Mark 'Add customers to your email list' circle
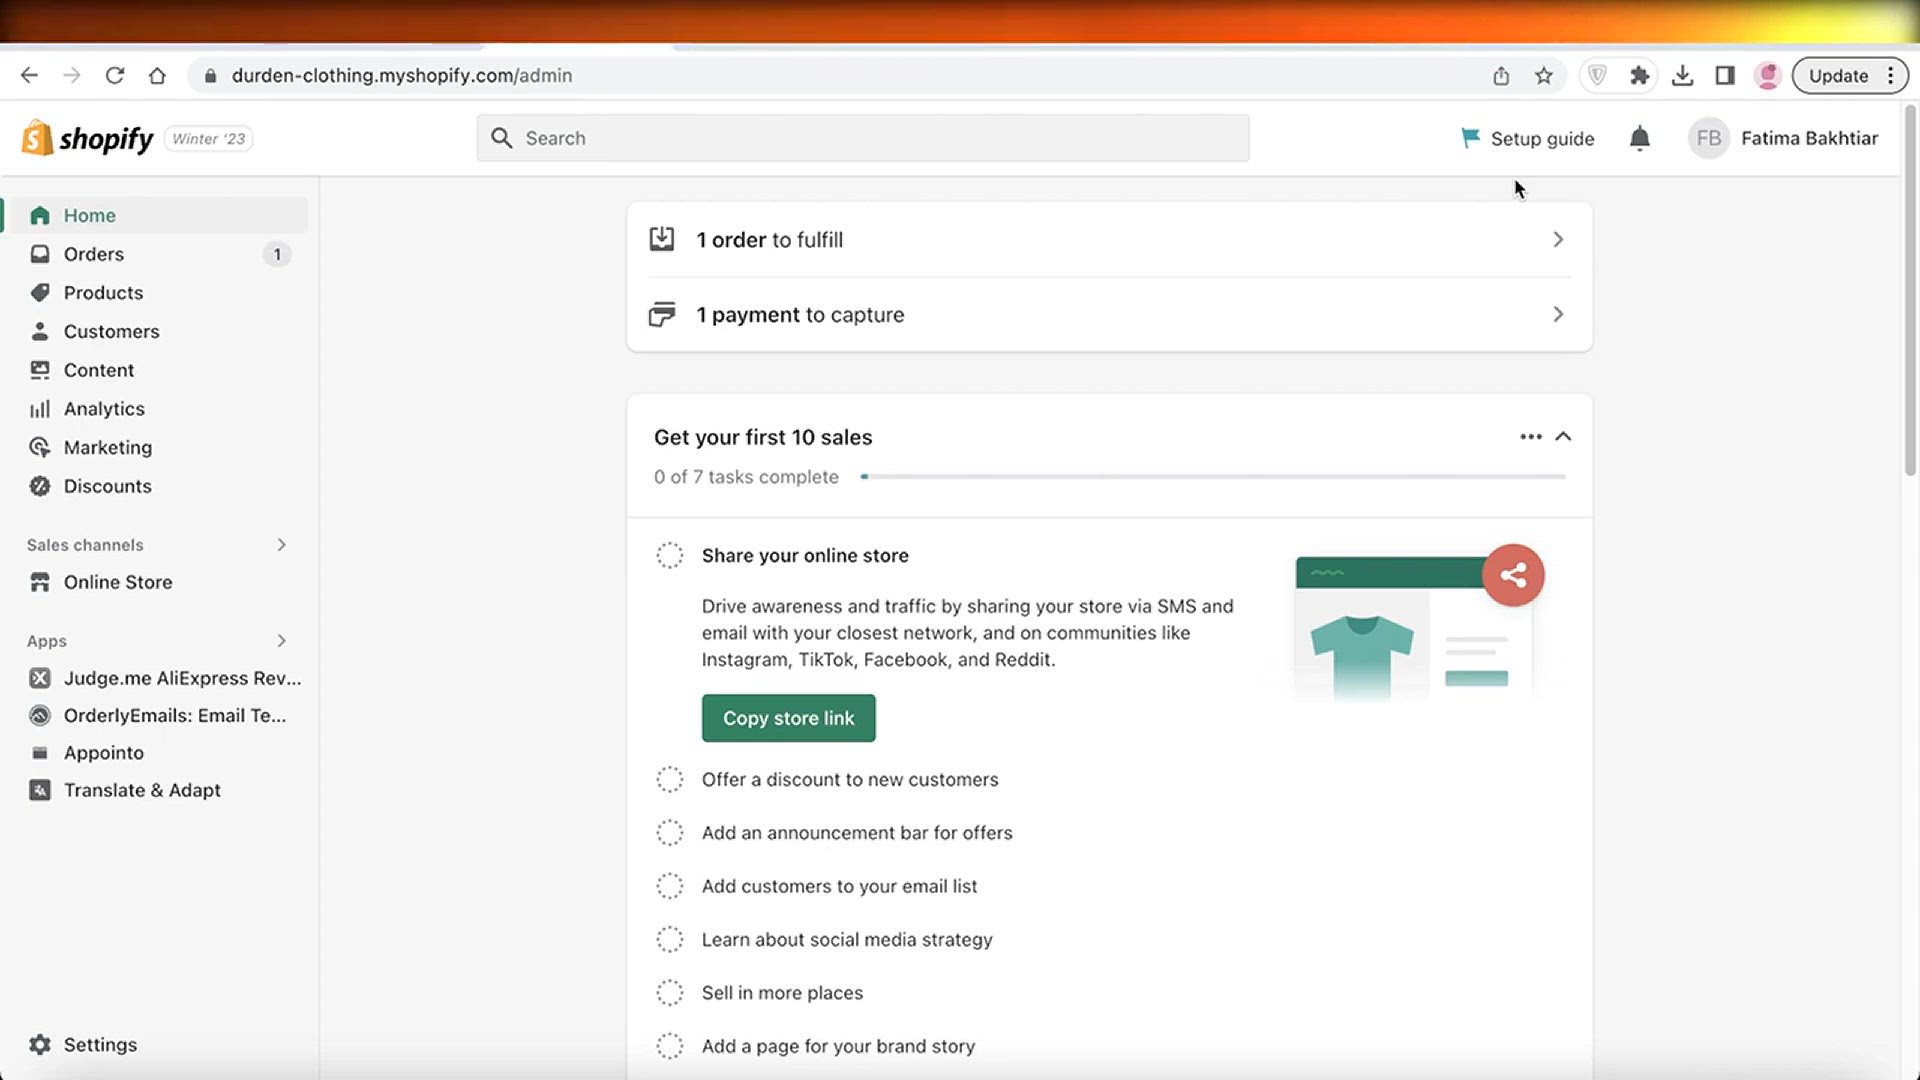Viewport: 1920px width, 1080px height. pos(670,886)
